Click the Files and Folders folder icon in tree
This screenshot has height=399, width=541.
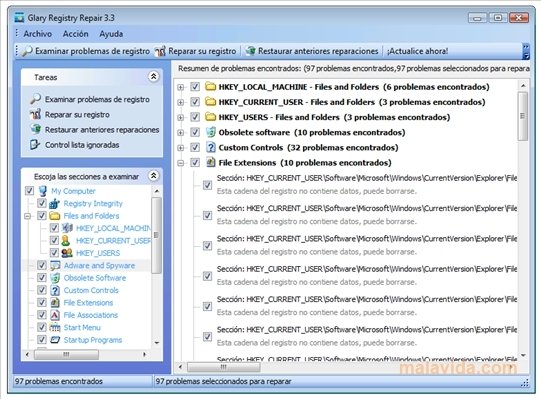point(55,216)
